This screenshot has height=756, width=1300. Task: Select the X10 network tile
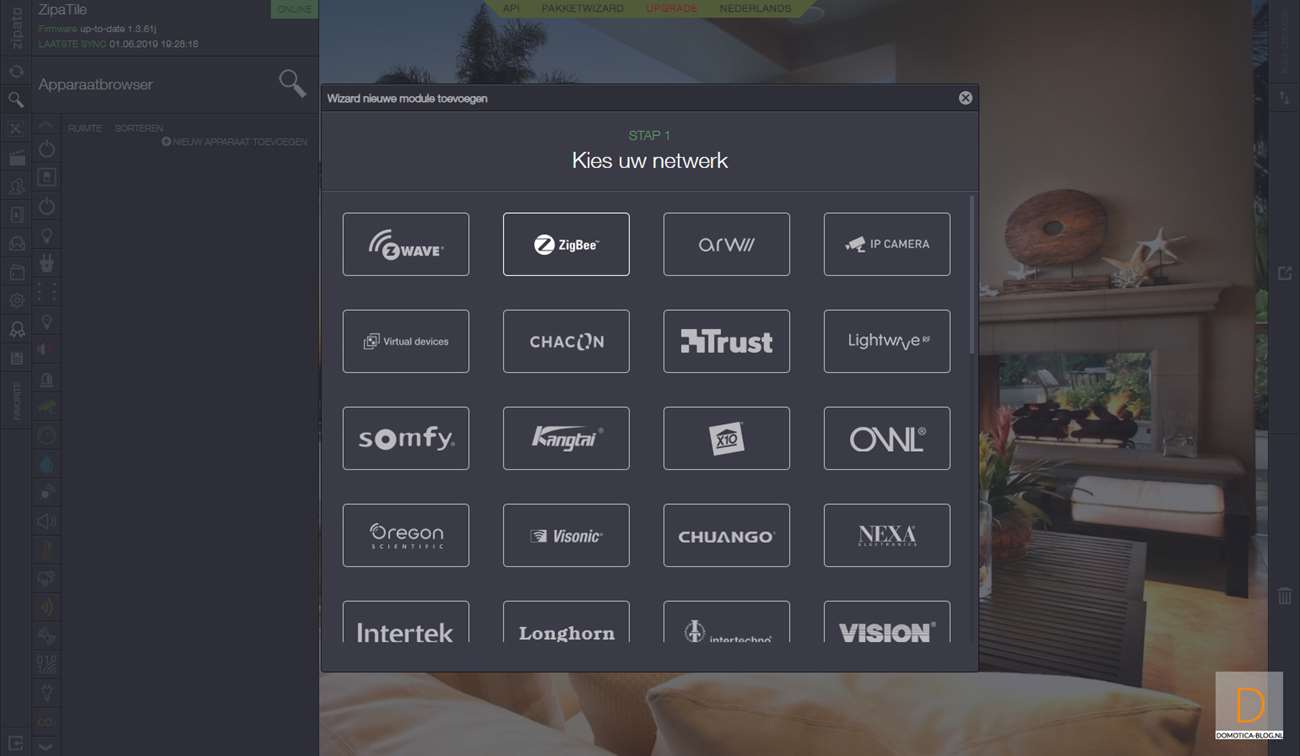727,438
